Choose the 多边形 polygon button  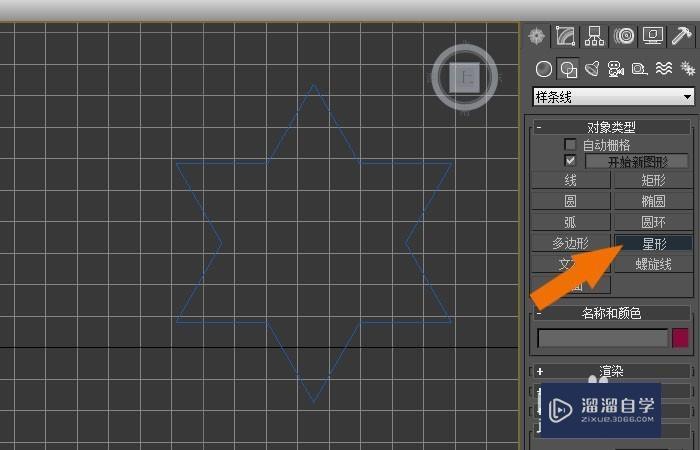(571, 243)
